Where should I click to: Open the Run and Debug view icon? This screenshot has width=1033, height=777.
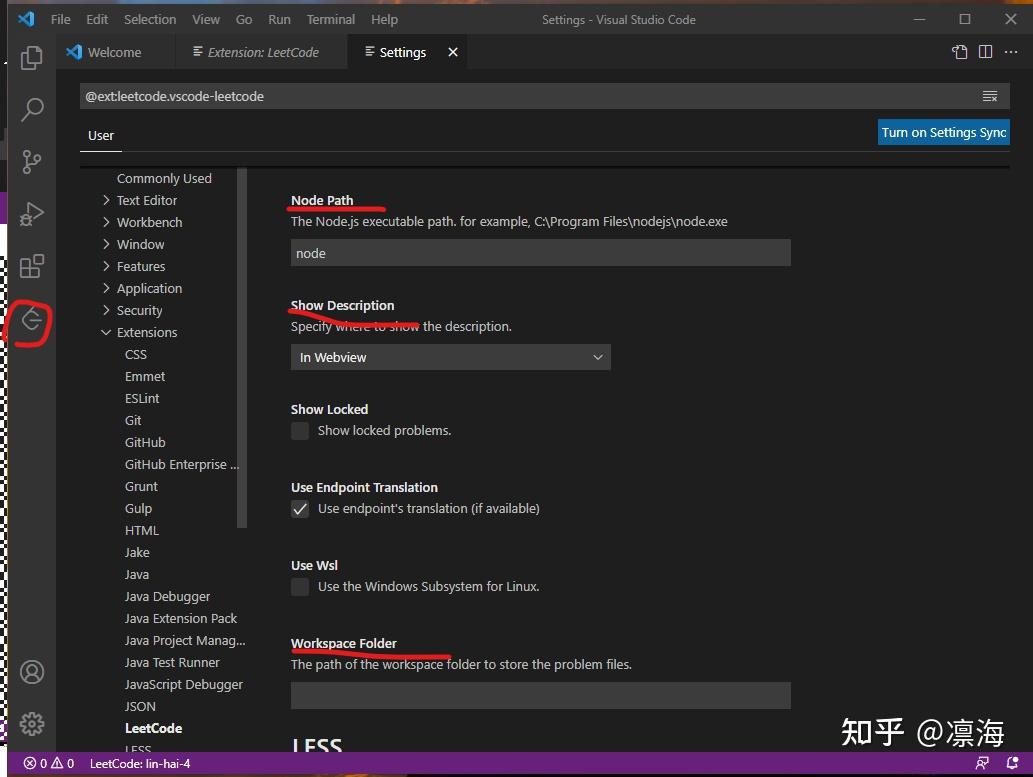click(x=32, y=214)
